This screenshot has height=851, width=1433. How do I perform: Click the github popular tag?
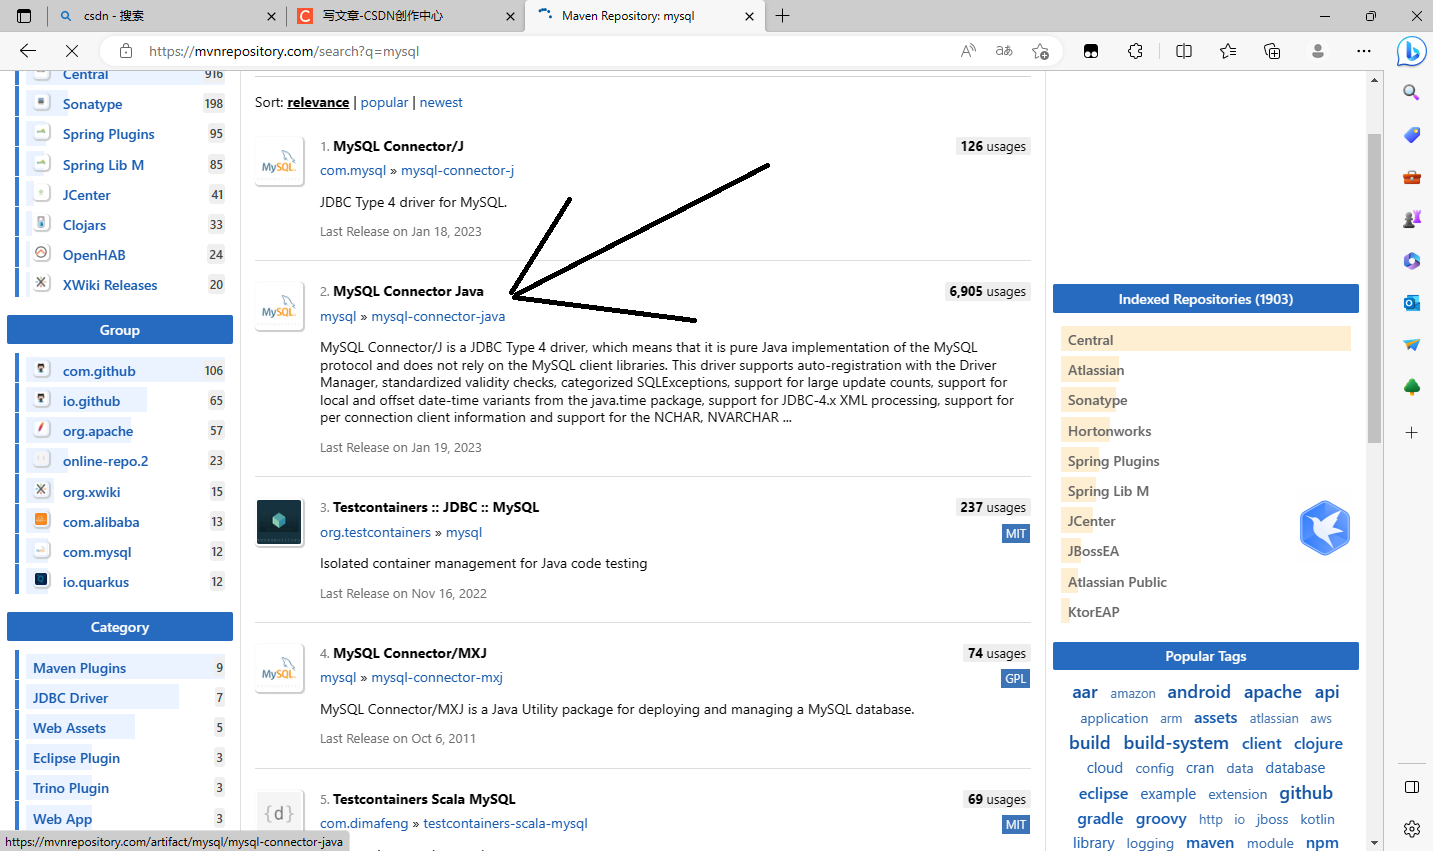point(1306,793)
